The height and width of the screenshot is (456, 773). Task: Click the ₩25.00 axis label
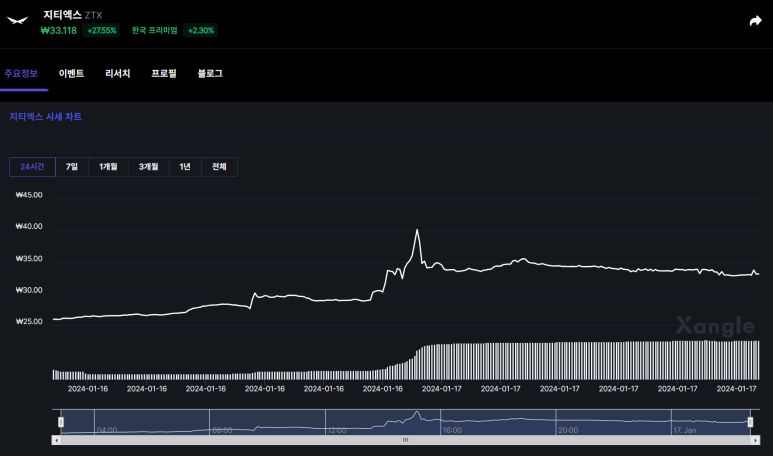(29, 321)
